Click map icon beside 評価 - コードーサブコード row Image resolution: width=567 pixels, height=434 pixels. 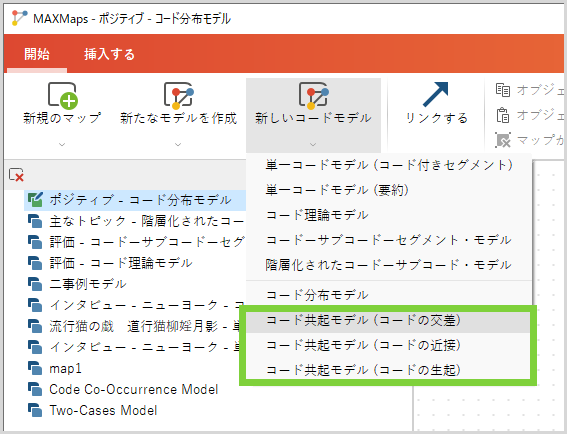[x=35, y=242]
